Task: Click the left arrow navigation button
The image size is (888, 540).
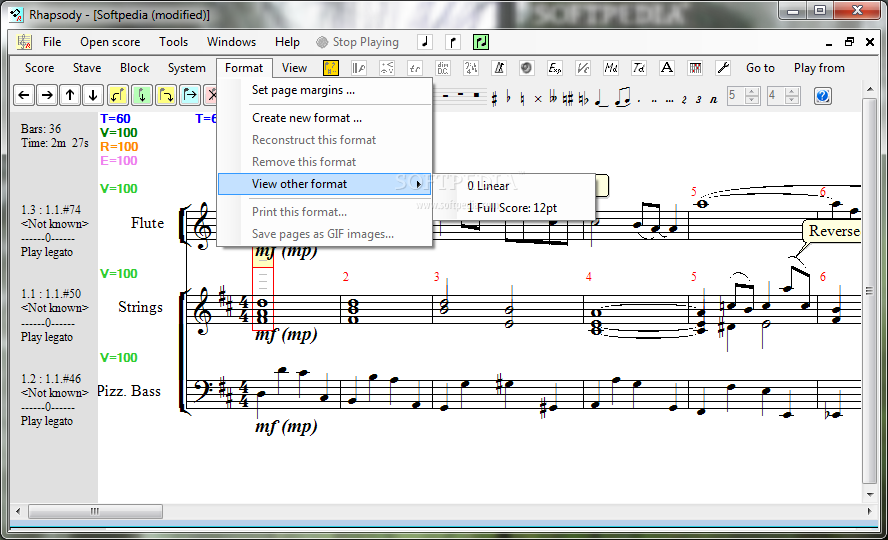Action: (x=24, y=95)
